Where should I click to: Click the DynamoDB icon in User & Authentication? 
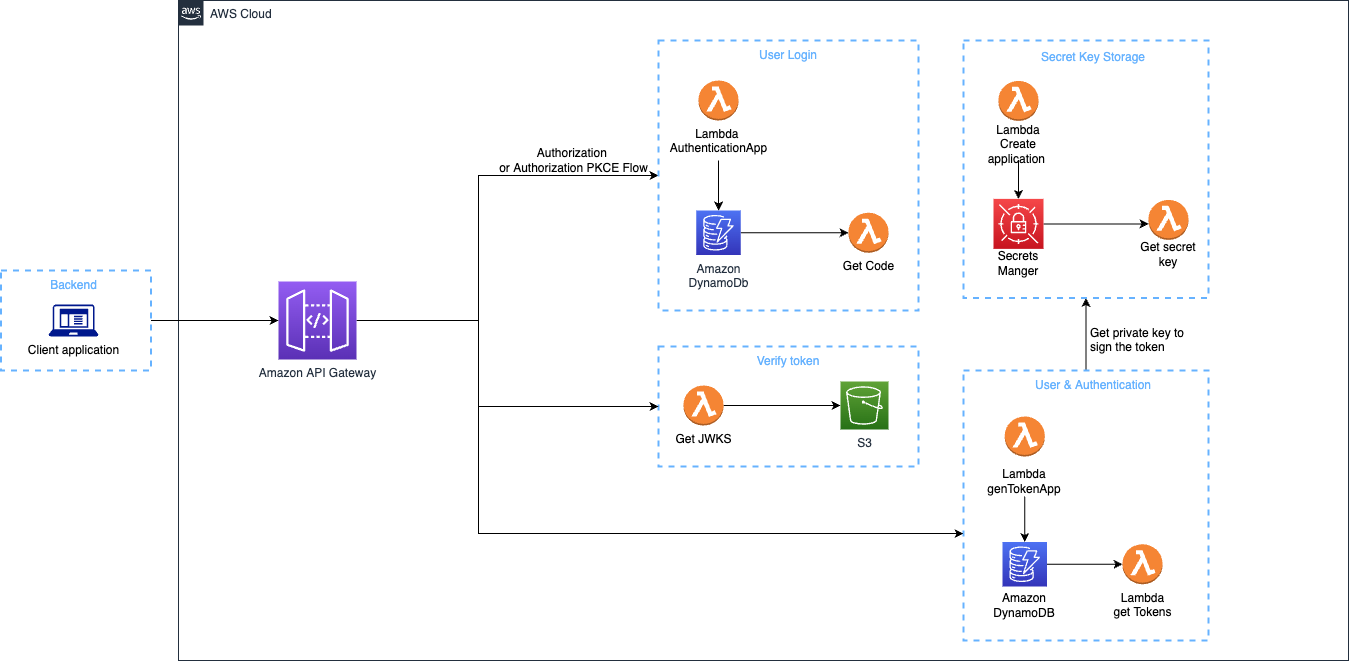click(1024, 565)
